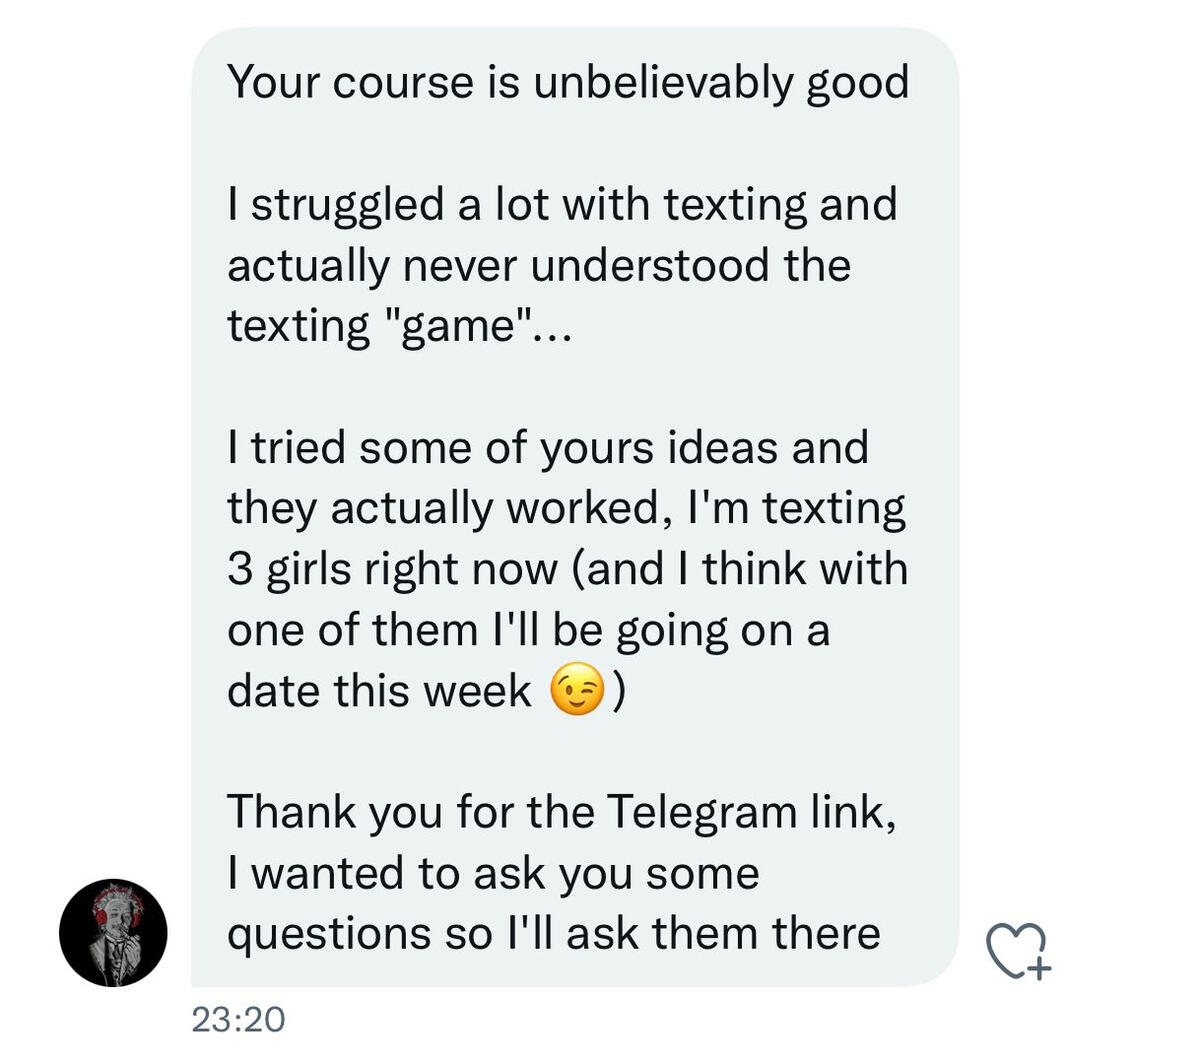
Task: Click the text "I'm texting" in the message
Action: coord(795,509)
